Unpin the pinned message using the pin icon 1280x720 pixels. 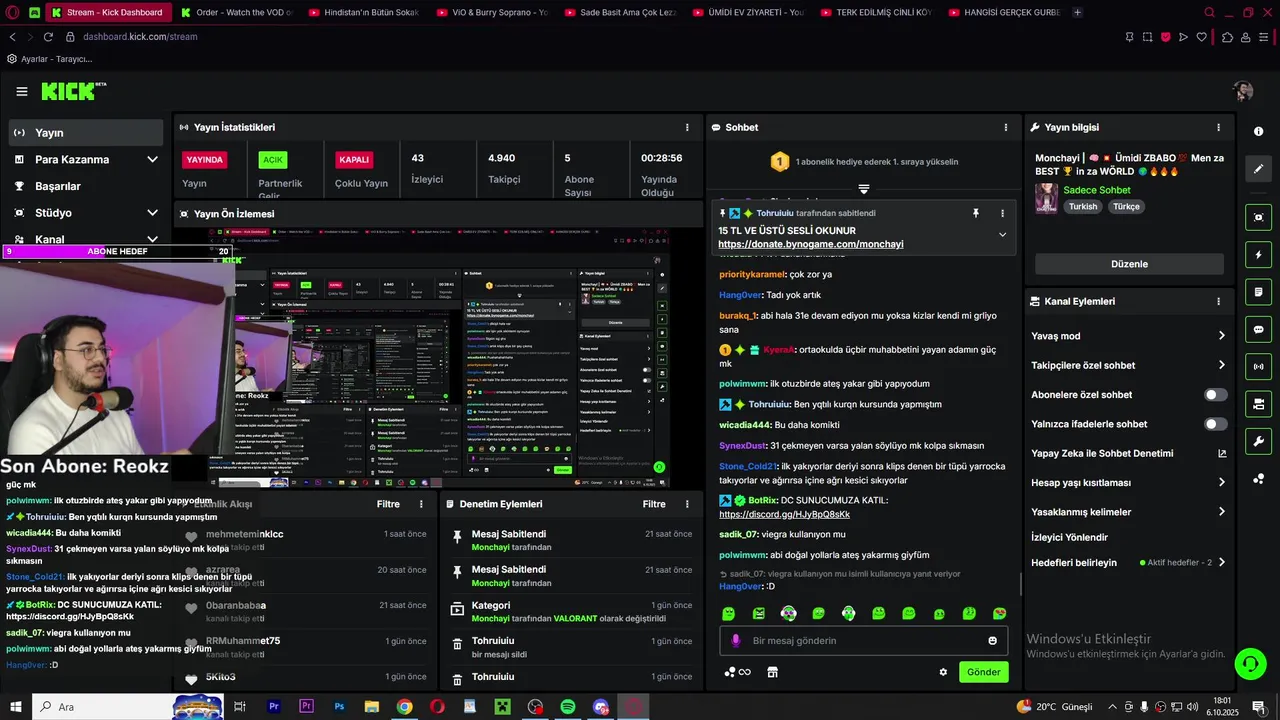(976, 213)
